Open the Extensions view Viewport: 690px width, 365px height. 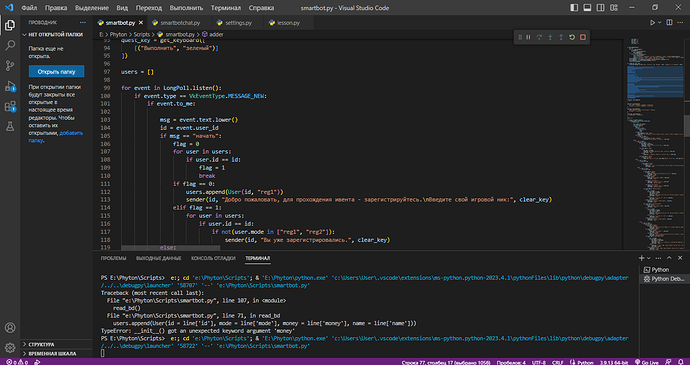(10, 106)
